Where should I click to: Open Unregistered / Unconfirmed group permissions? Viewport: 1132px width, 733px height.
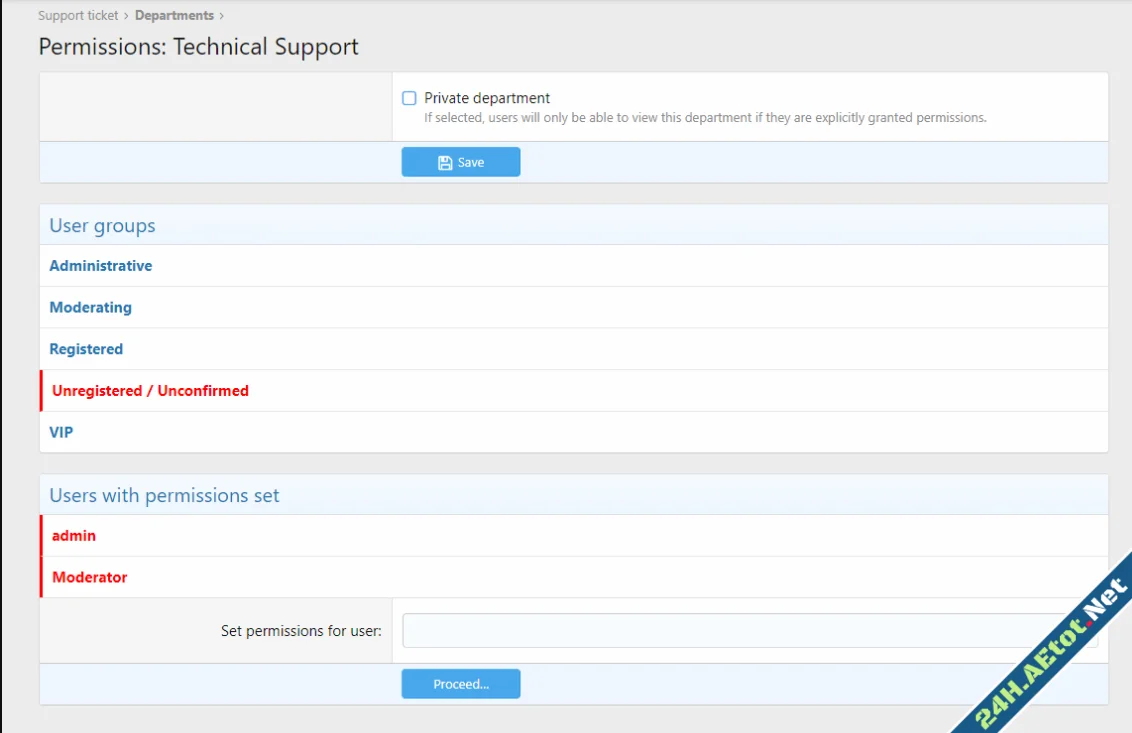click(x=150, y=391)
